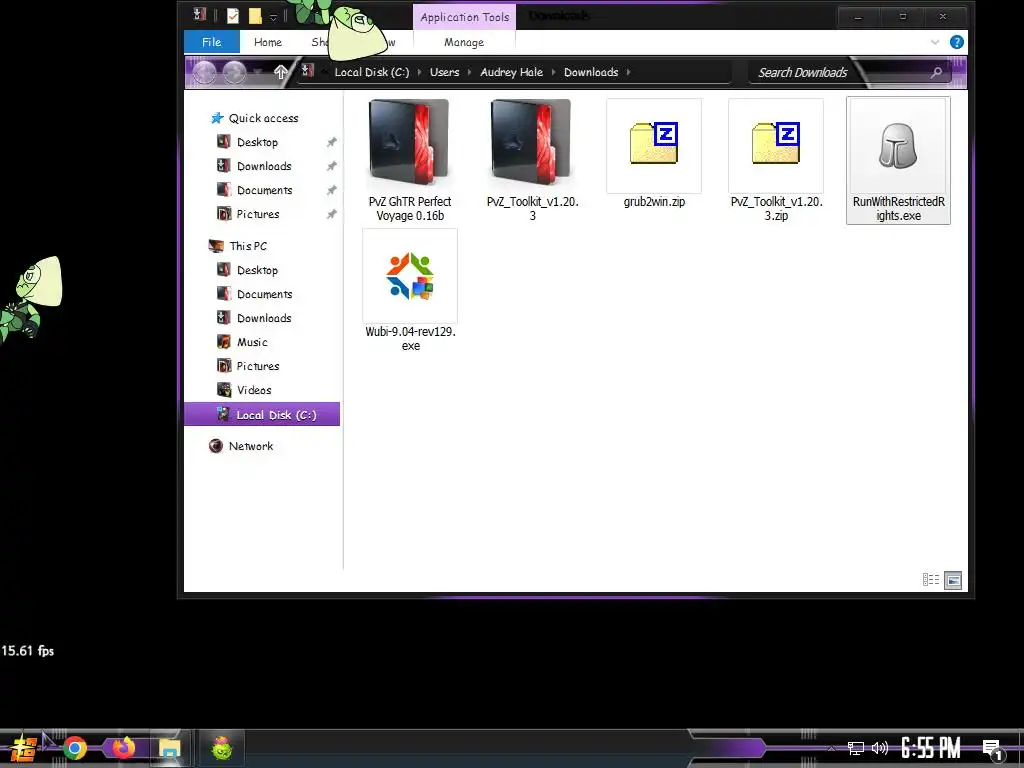This screenshot has height=768, width=1024.
Task: Expand the ribbon with the chevron
Action: (935, 42)
